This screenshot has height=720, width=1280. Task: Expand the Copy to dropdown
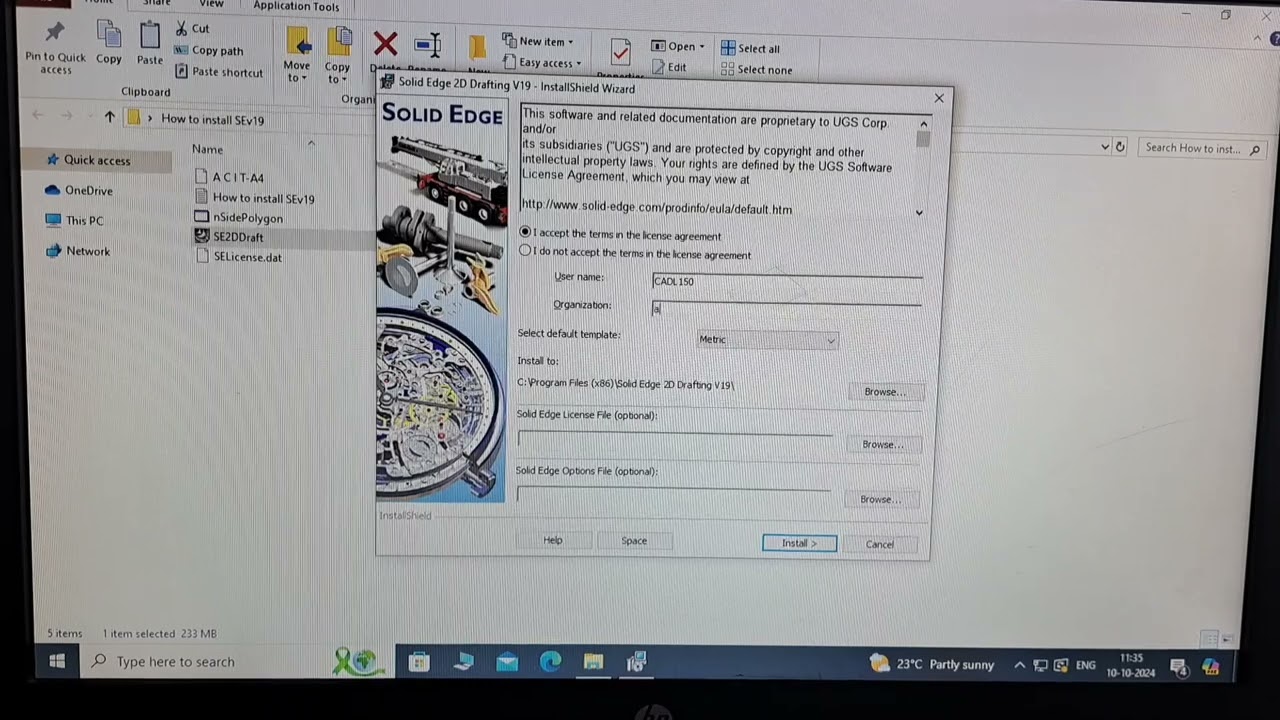pyautogui.click(x=338, y=73)
